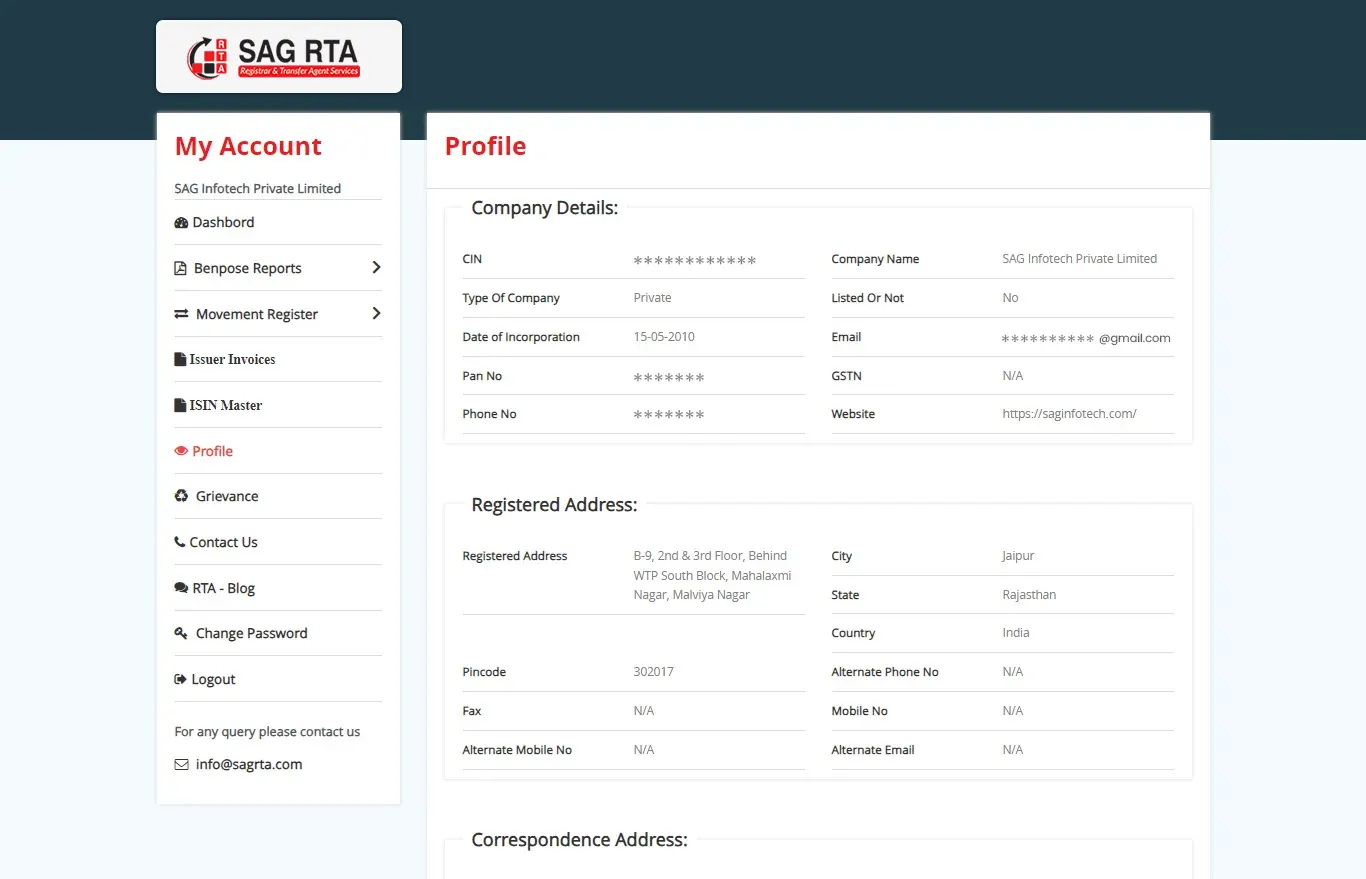Click the info@sagrta.com email link
The height and width of the screenshot is (879, 1366).
coord(249,764)
